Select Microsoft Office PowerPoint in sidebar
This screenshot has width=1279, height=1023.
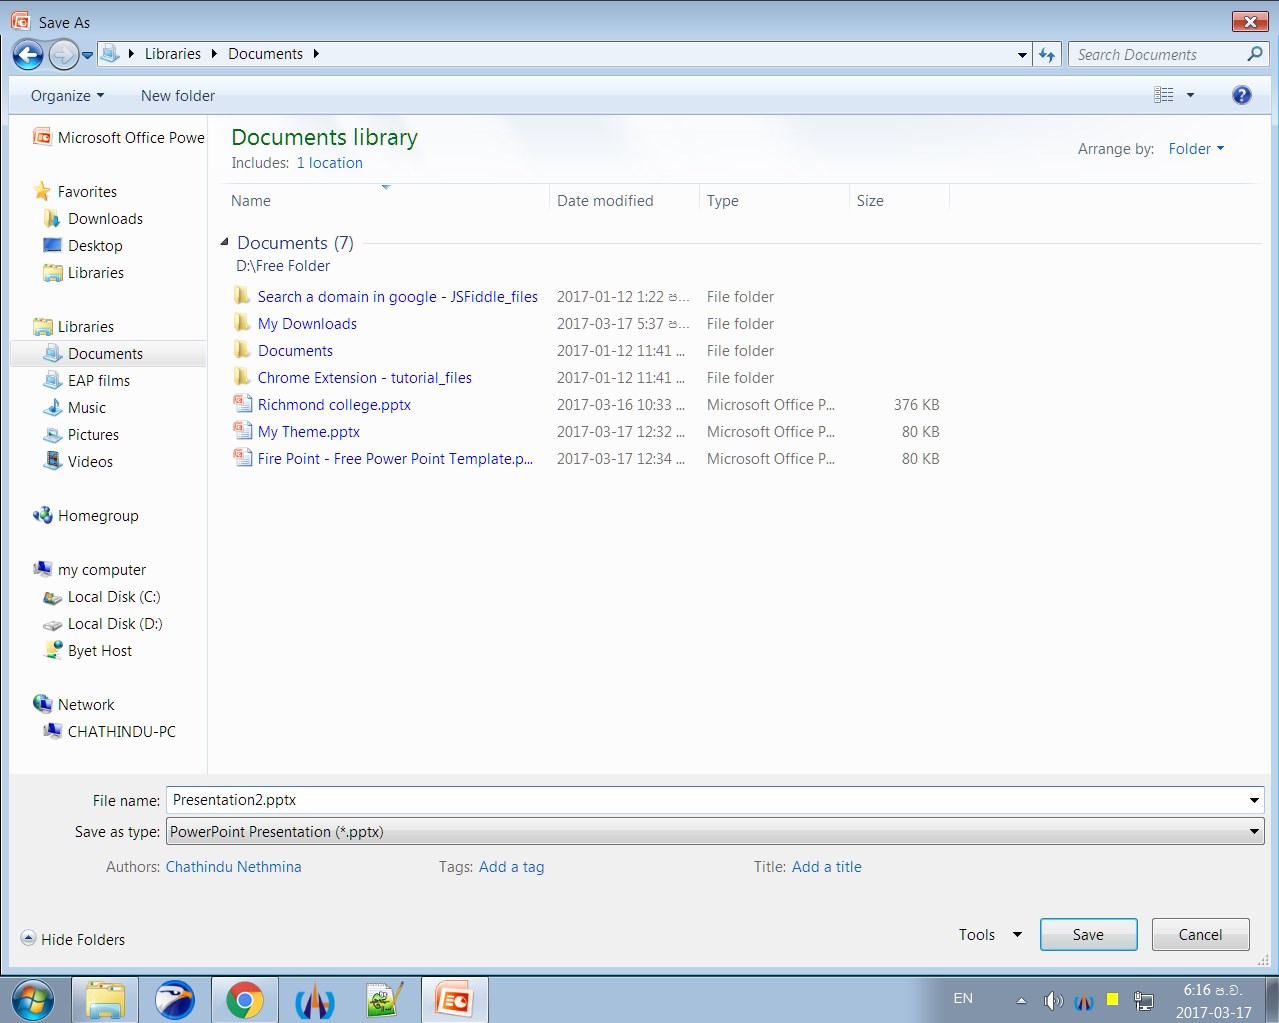(x=119, y=138)
